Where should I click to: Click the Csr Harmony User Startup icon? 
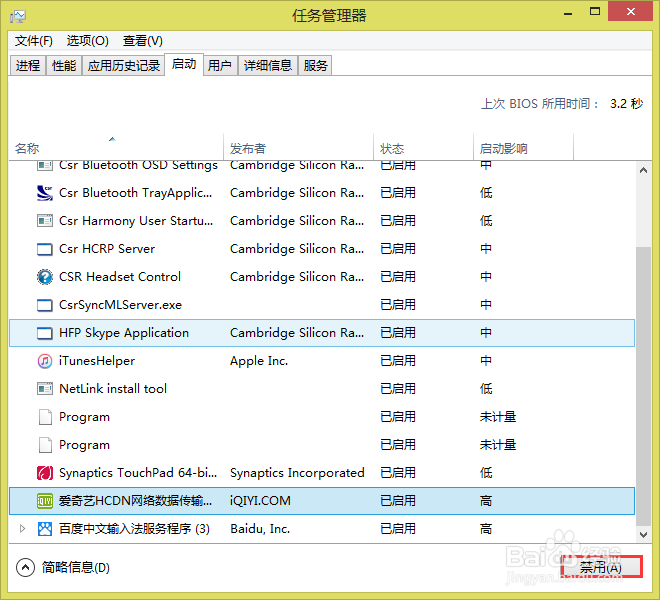coord(45,221)
